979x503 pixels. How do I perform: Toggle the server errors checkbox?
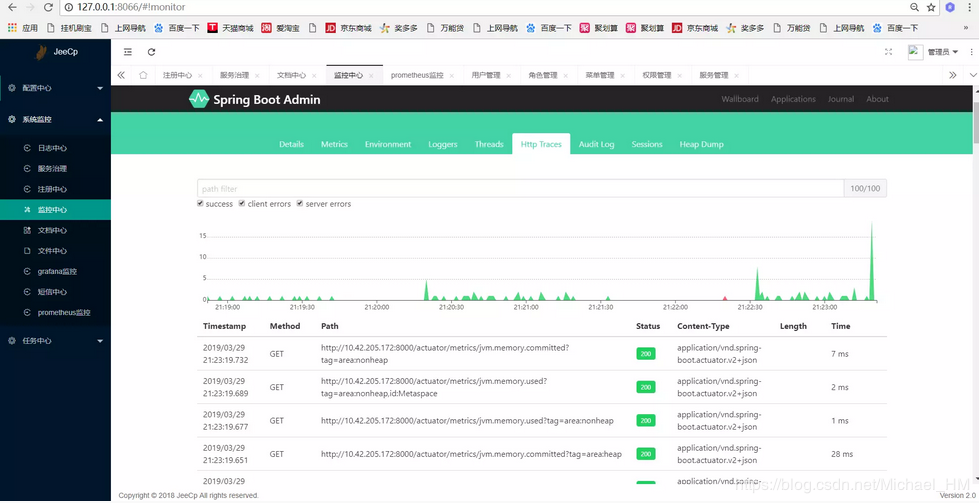point(299,204)
